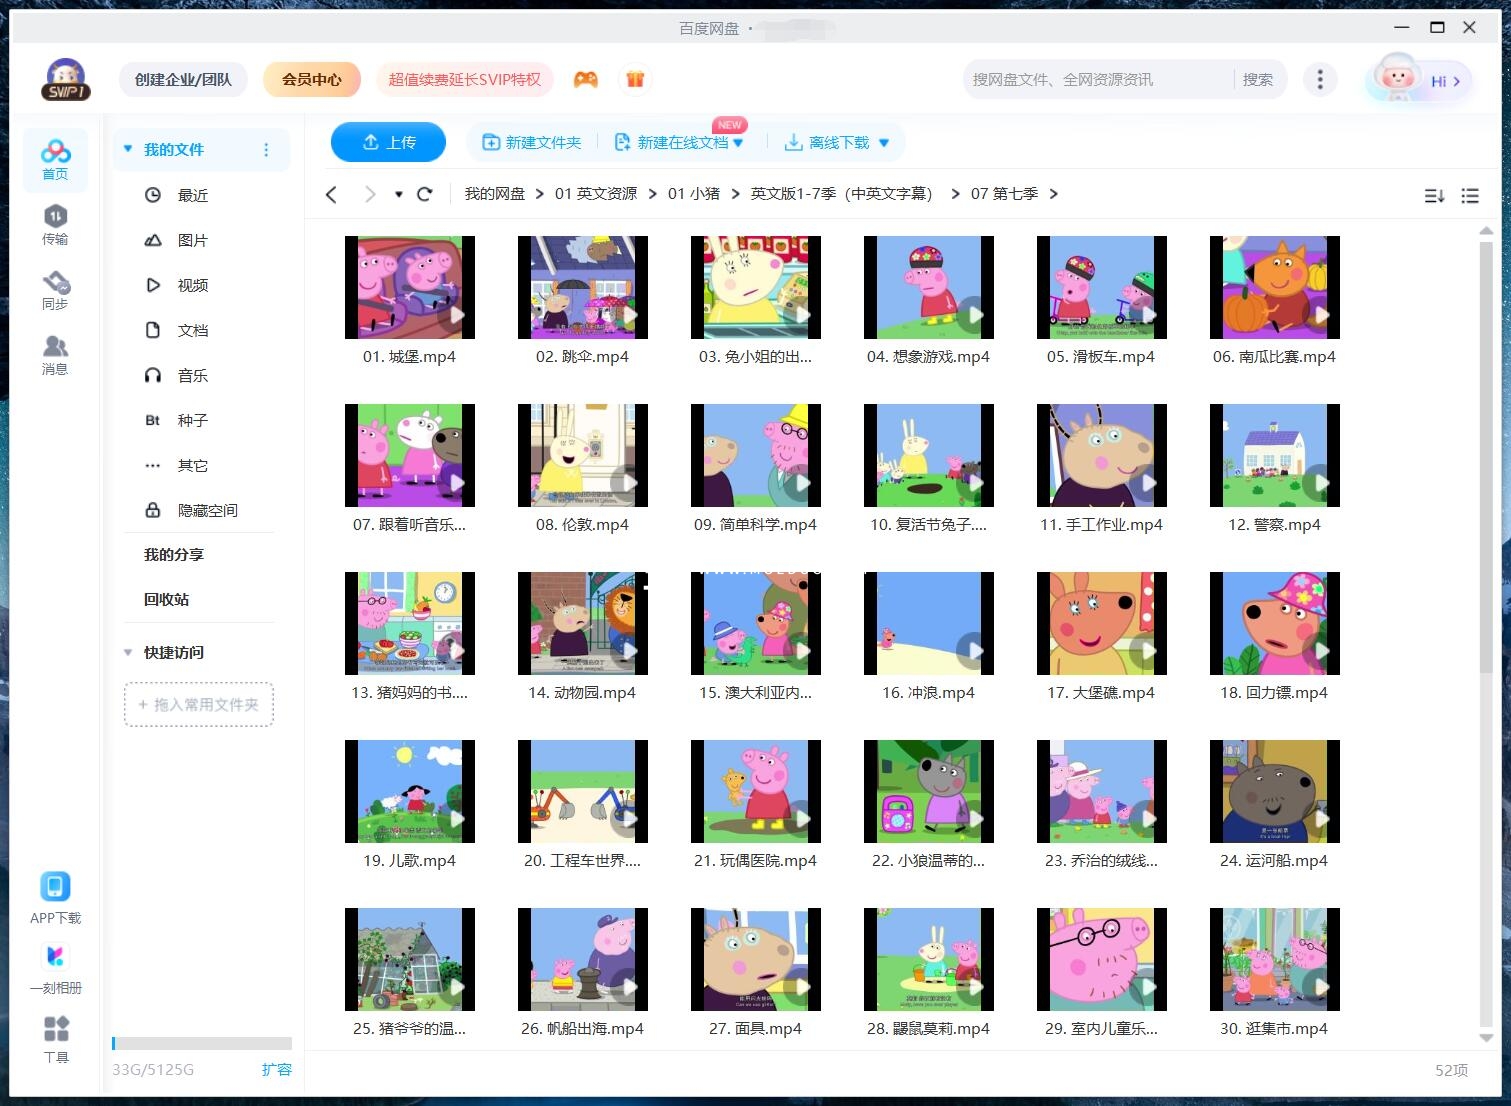
Task: Refresh the file list
Action: click(x=424, y=194)
